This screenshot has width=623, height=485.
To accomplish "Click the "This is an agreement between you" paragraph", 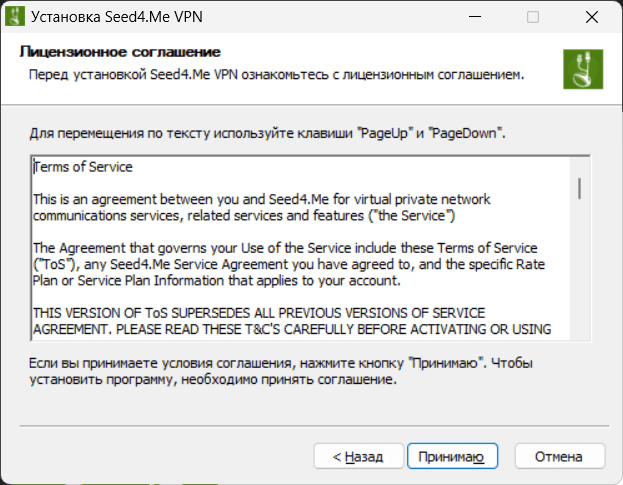I will 262,199.
